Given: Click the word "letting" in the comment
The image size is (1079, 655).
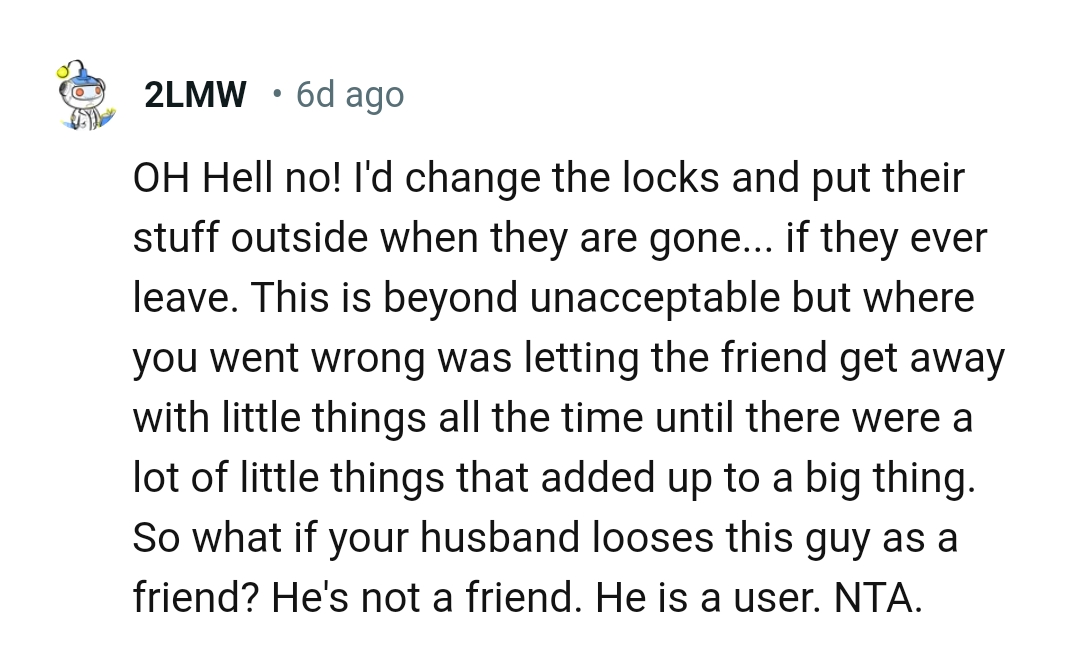Looking at the screenshot, I should coord(582,358).
